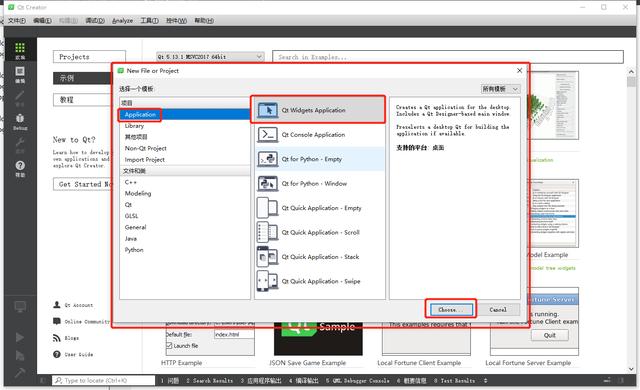Open the 编辑(E) menu
The width and height of the screenshot is (640, 390).
[x=42, y=20]
